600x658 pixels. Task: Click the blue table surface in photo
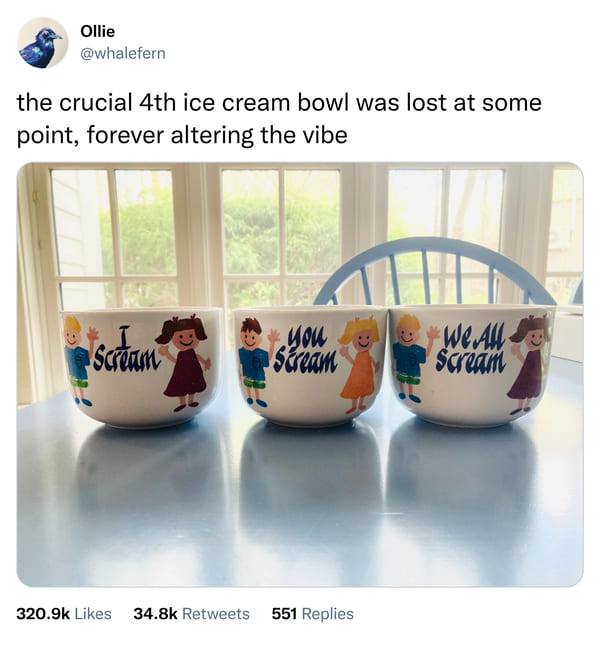[300, 504]
